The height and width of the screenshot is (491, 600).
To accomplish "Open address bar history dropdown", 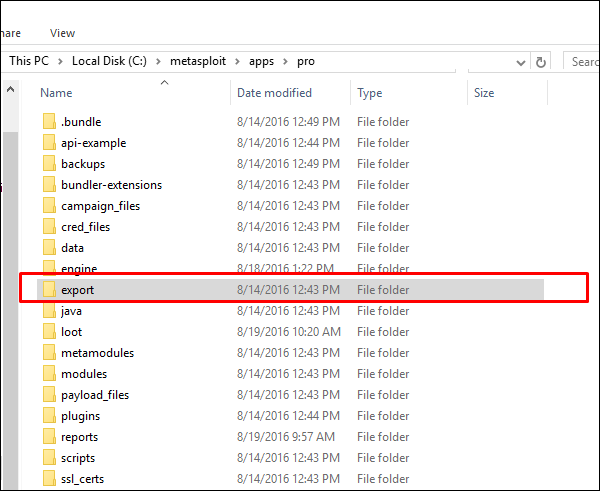I will 520,62.
